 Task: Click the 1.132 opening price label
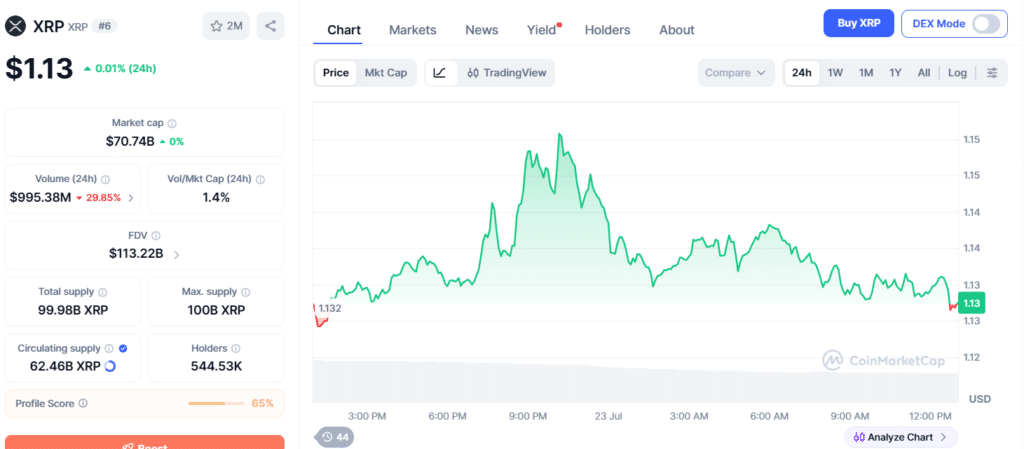coord(329,308)
